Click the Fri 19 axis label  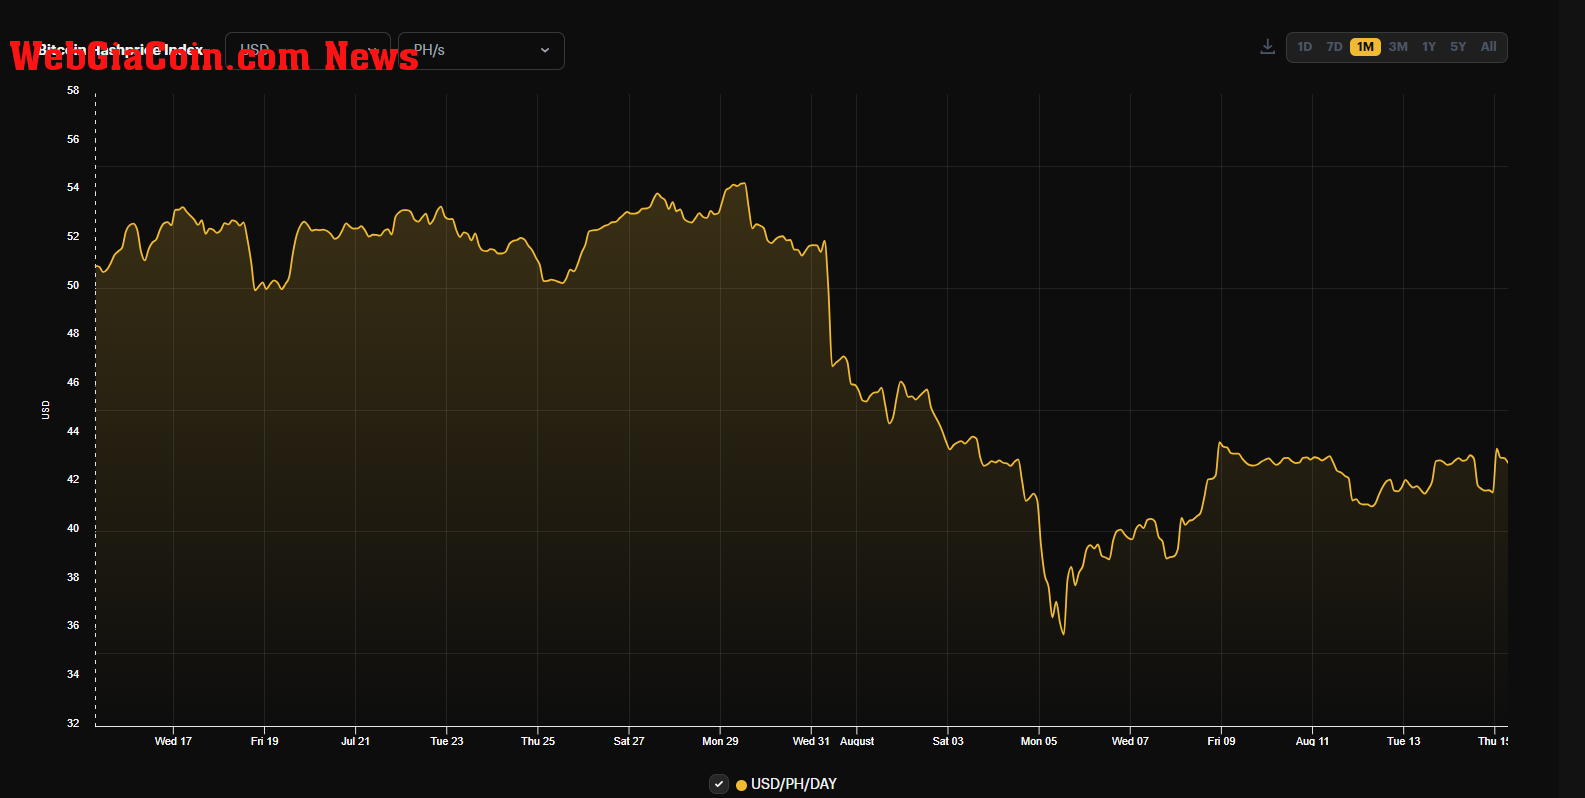pos(264,741)
